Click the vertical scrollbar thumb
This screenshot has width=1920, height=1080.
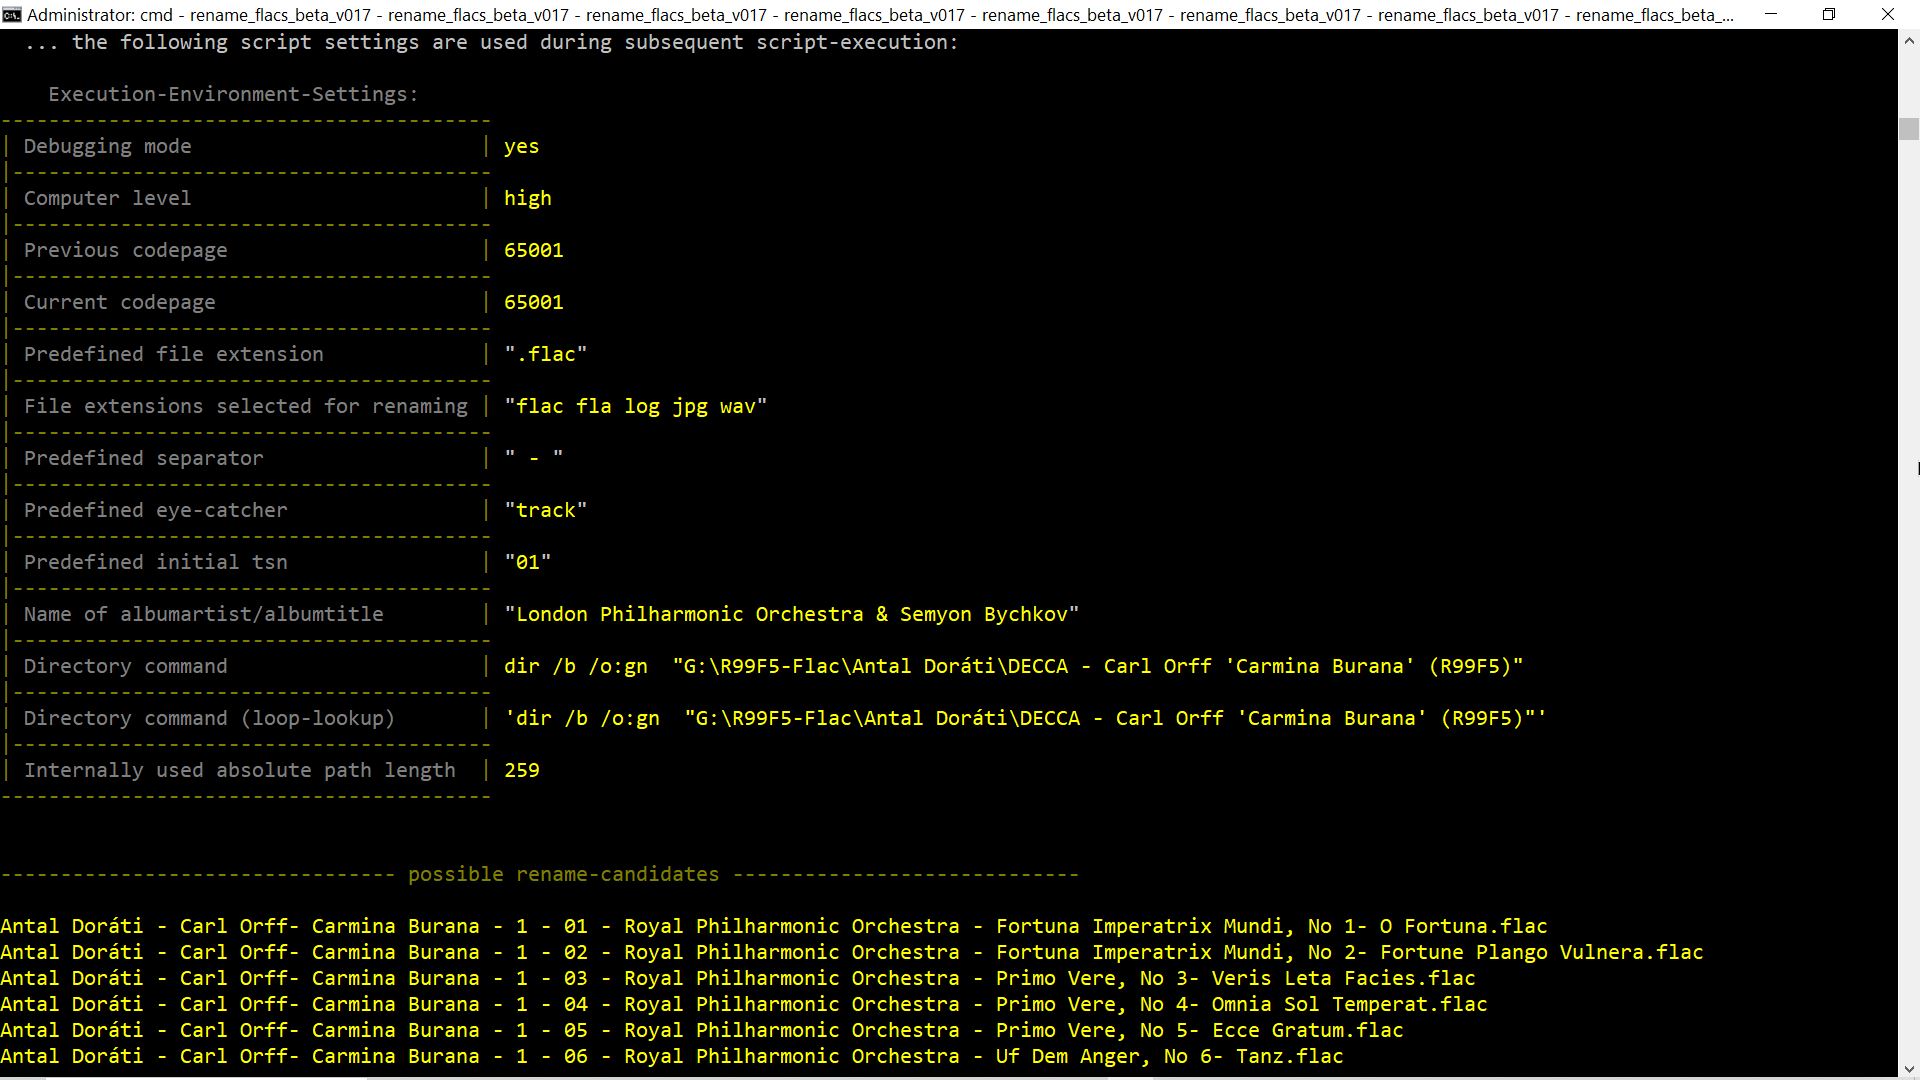(x=1908, y=130)
